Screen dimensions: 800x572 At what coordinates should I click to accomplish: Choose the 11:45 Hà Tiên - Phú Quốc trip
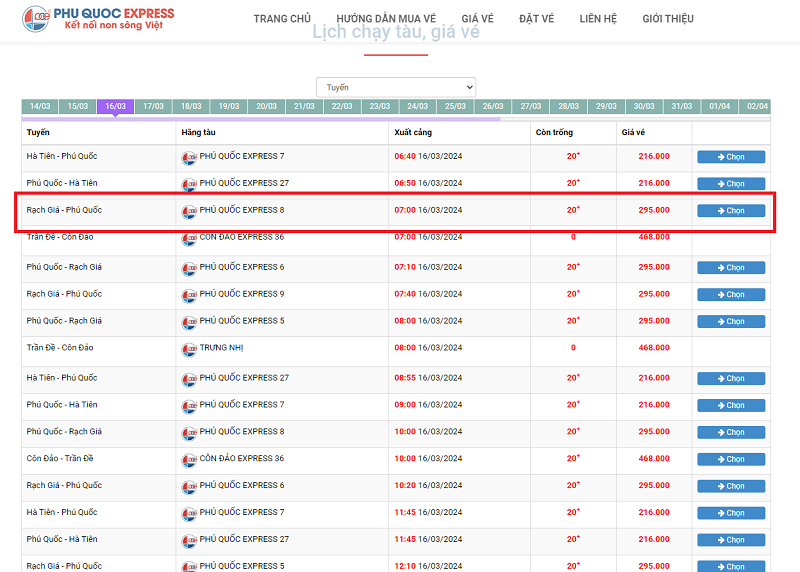[731, 513]
